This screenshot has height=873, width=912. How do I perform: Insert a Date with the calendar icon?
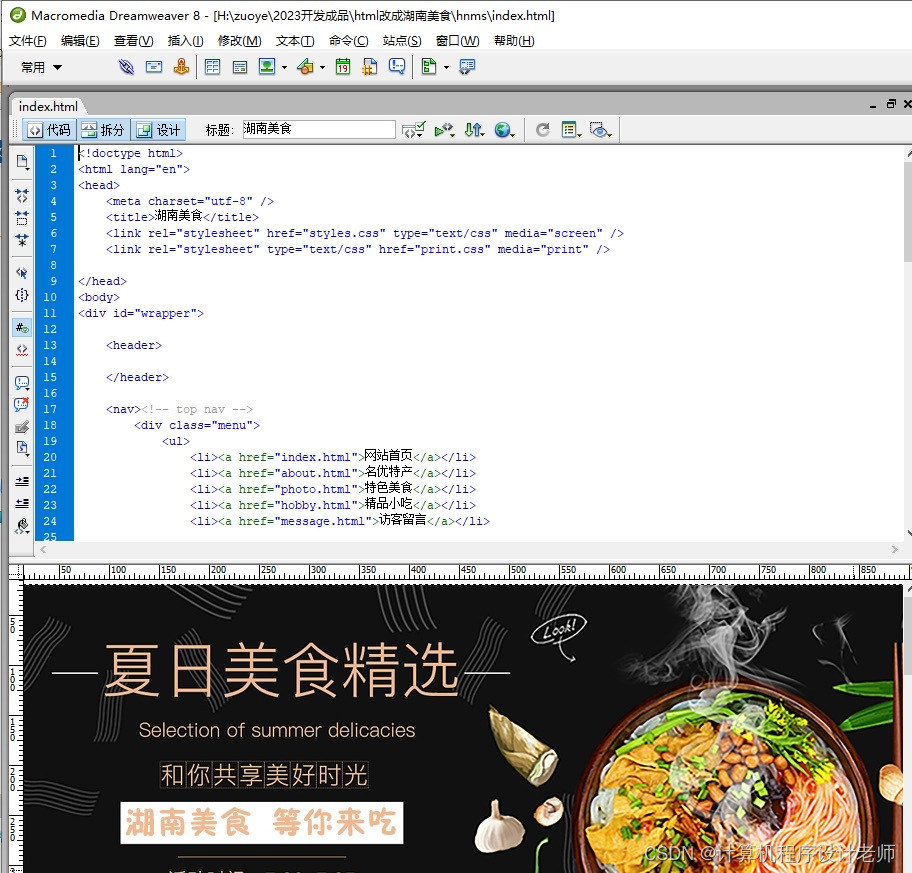[x=343, y=67]
